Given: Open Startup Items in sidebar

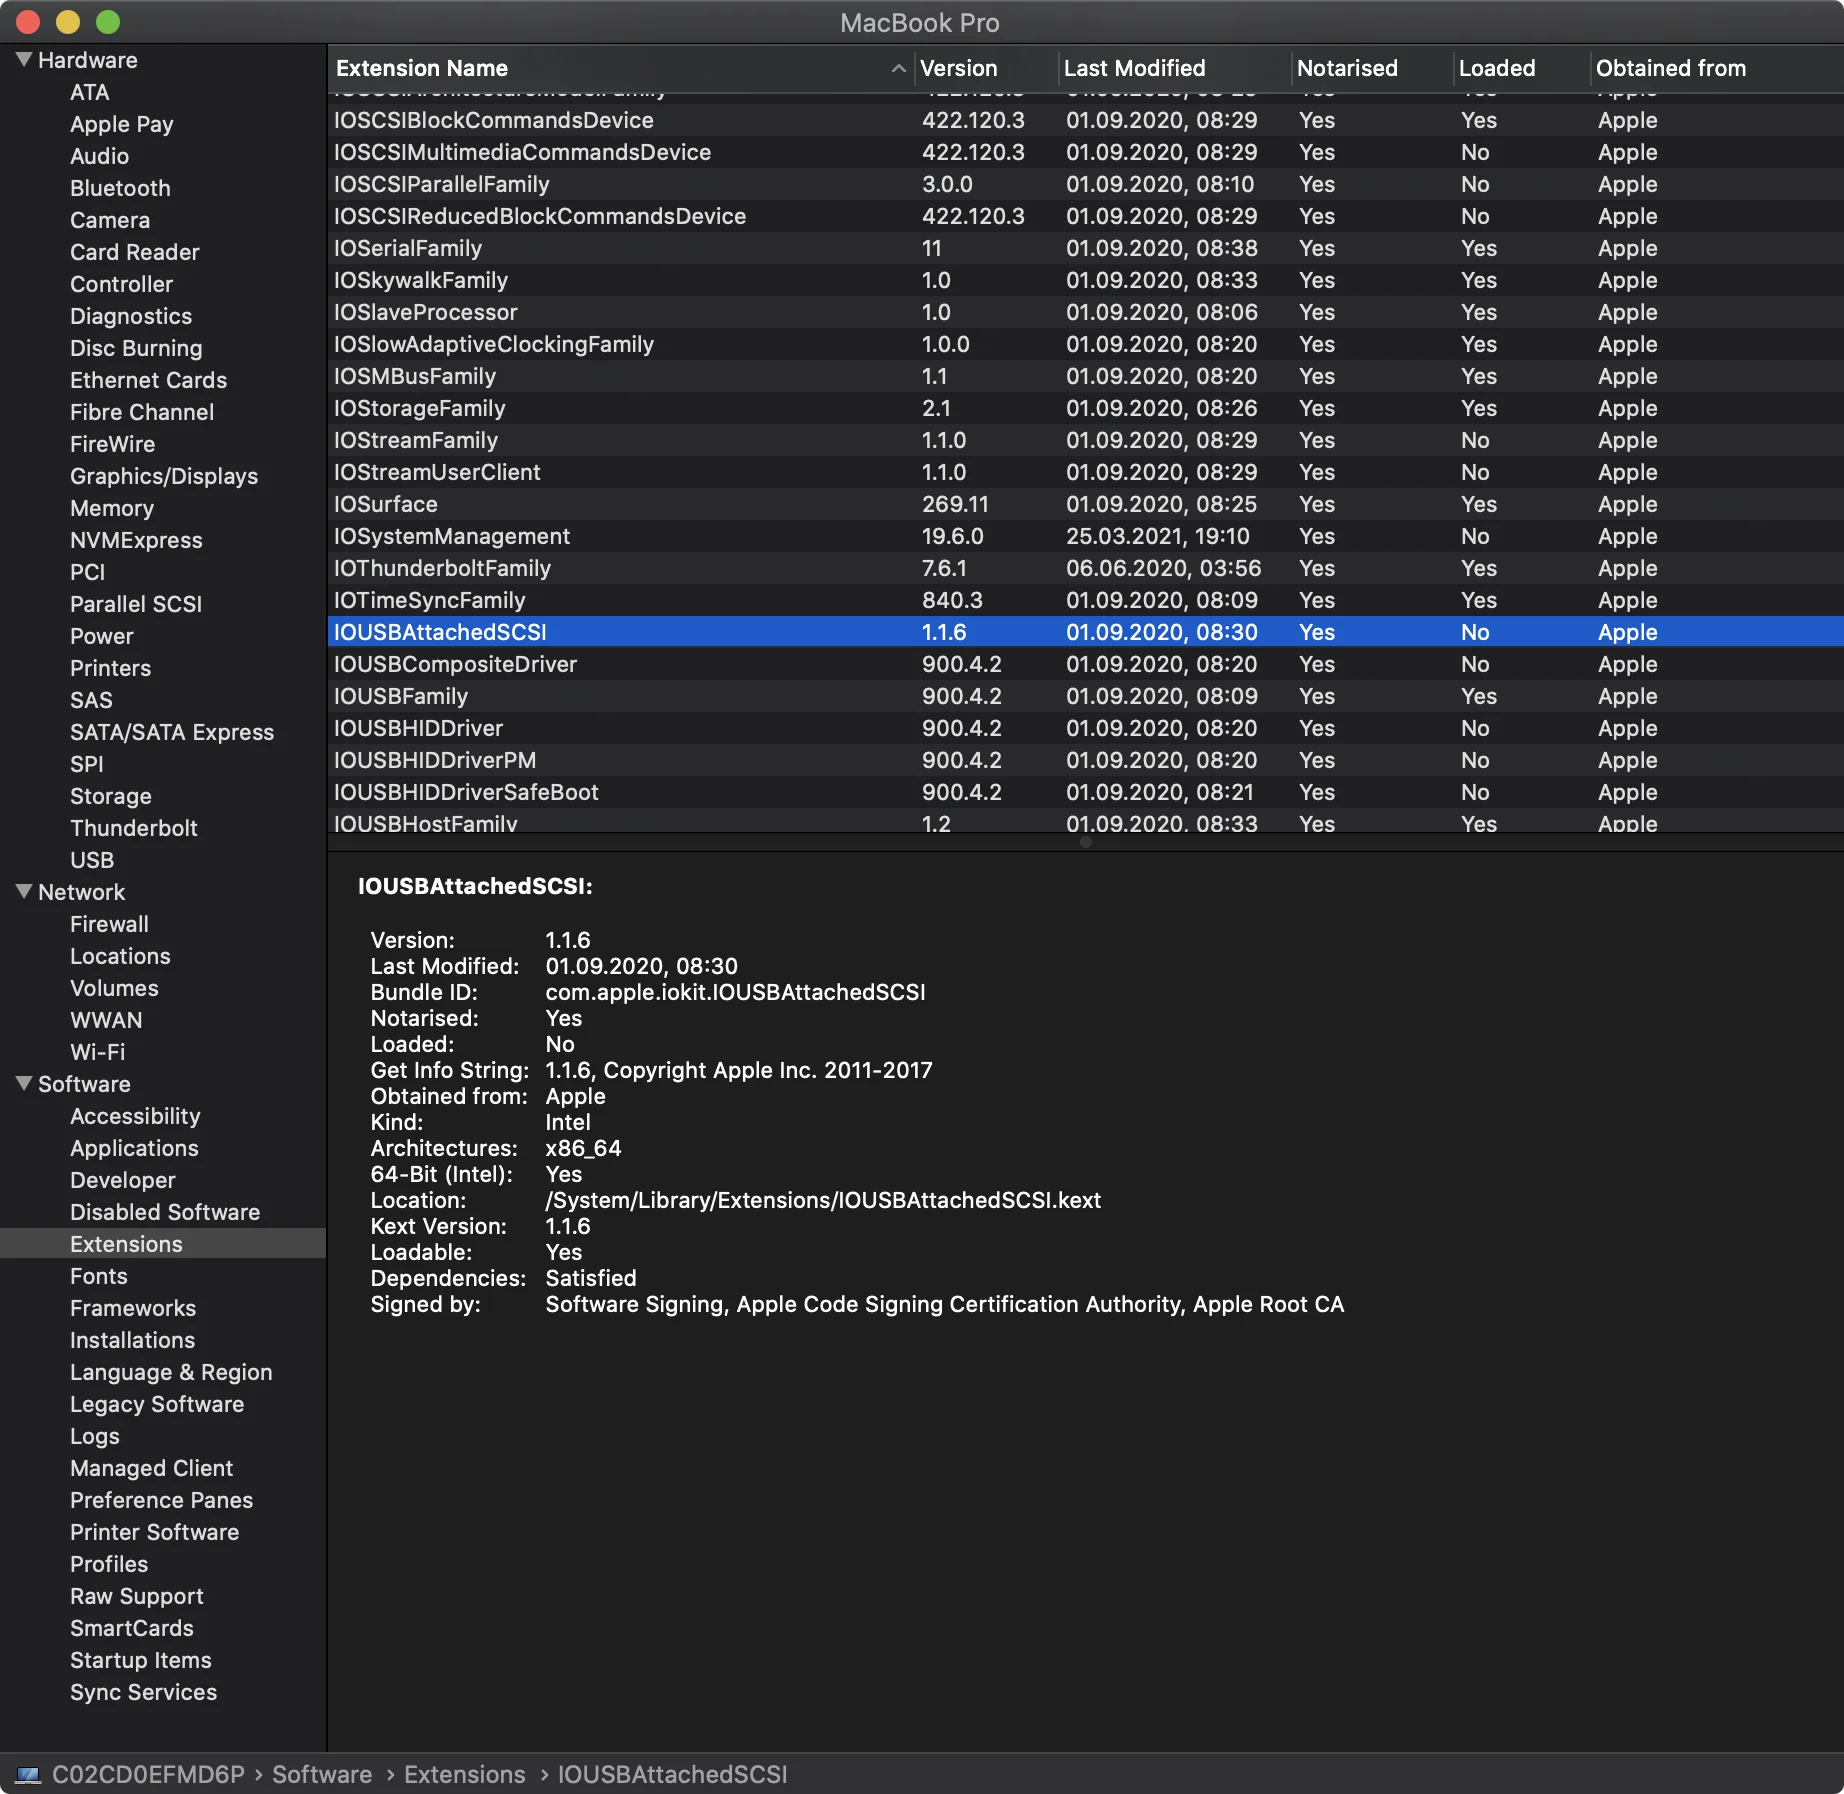Looking at the screenshot, I should (141, 1660).
